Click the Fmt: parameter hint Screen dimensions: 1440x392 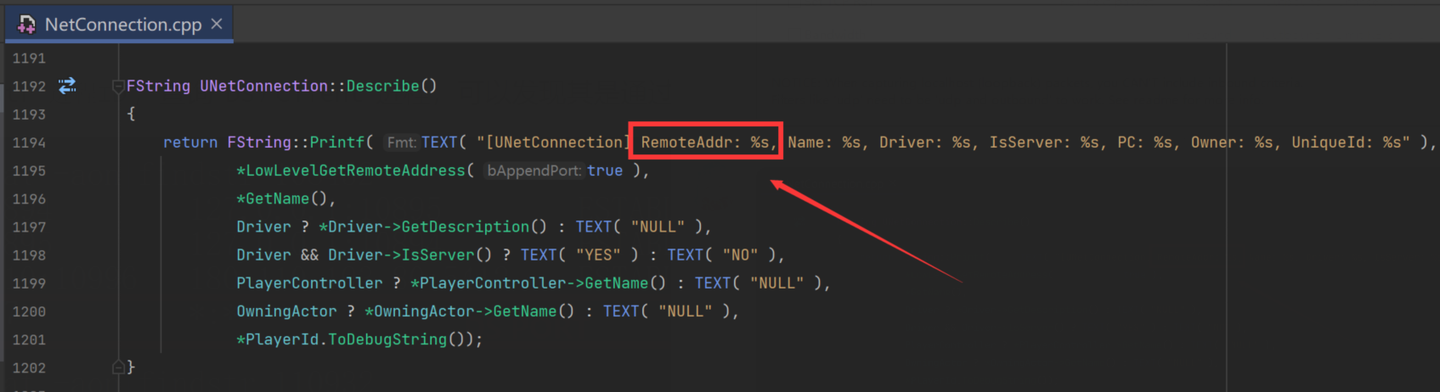tap(402, 143)
